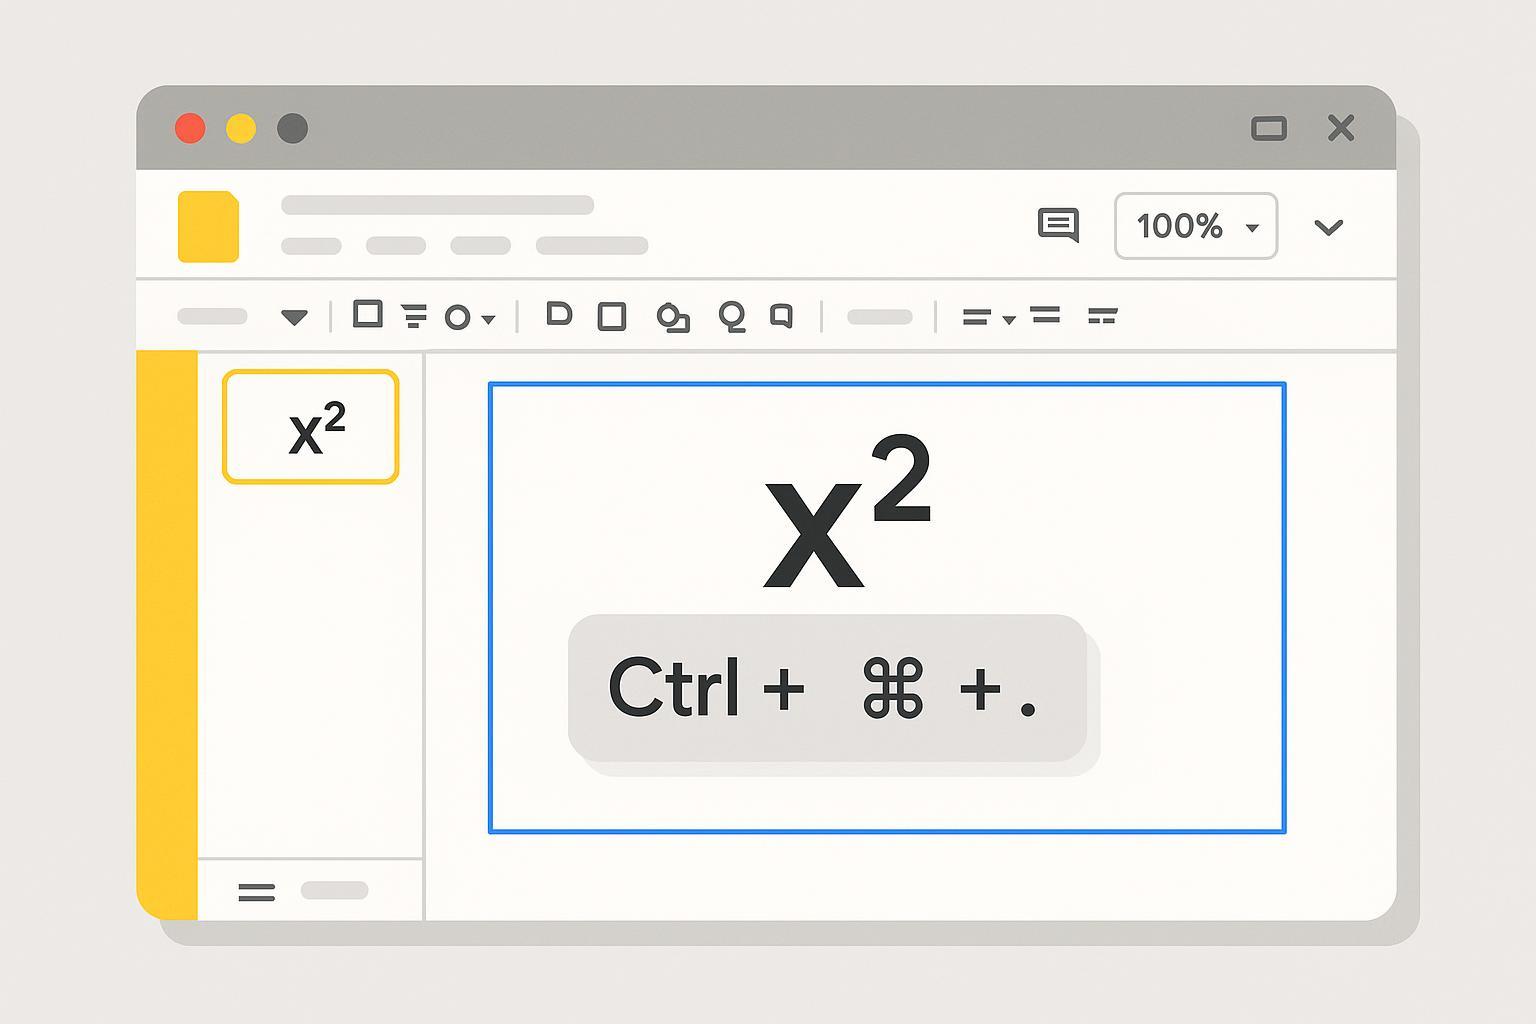Select the square frame tool in toolbar
Image resolution: width=1536 pixels, height=1024 pixels.
click(x=367, y=315)
